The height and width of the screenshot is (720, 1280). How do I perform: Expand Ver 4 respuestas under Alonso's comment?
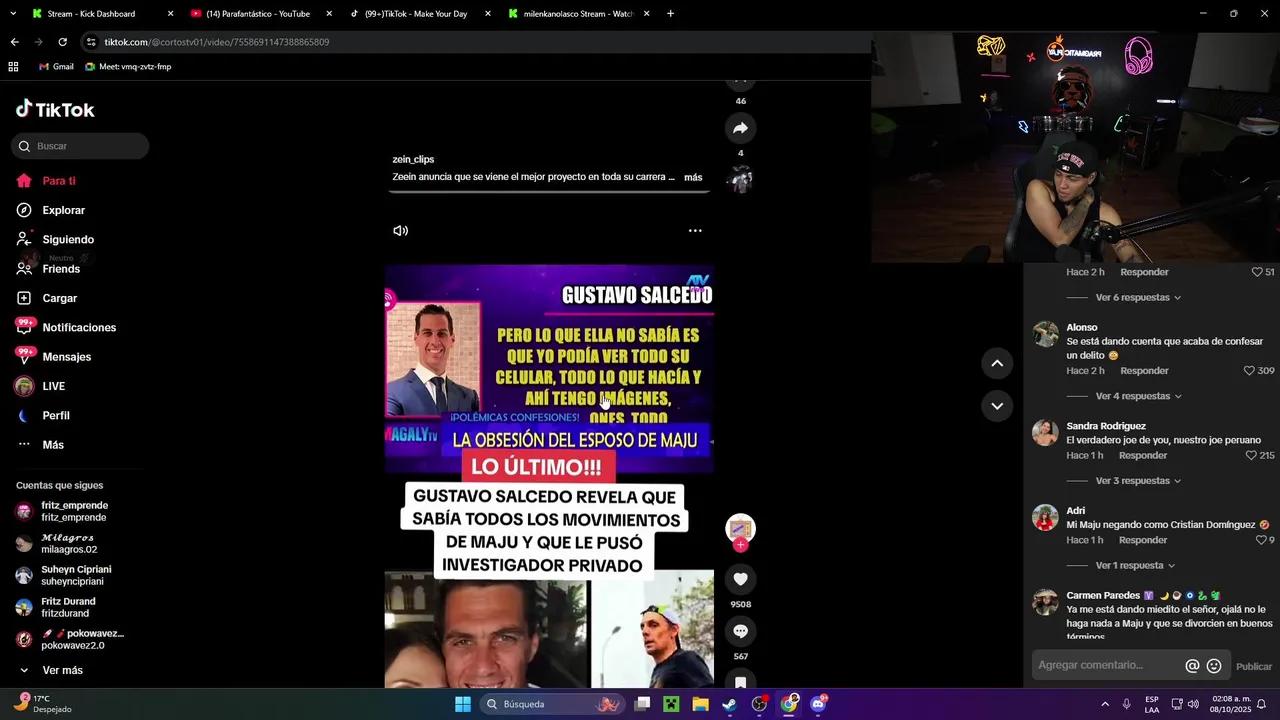click(x=1138, y=396)
